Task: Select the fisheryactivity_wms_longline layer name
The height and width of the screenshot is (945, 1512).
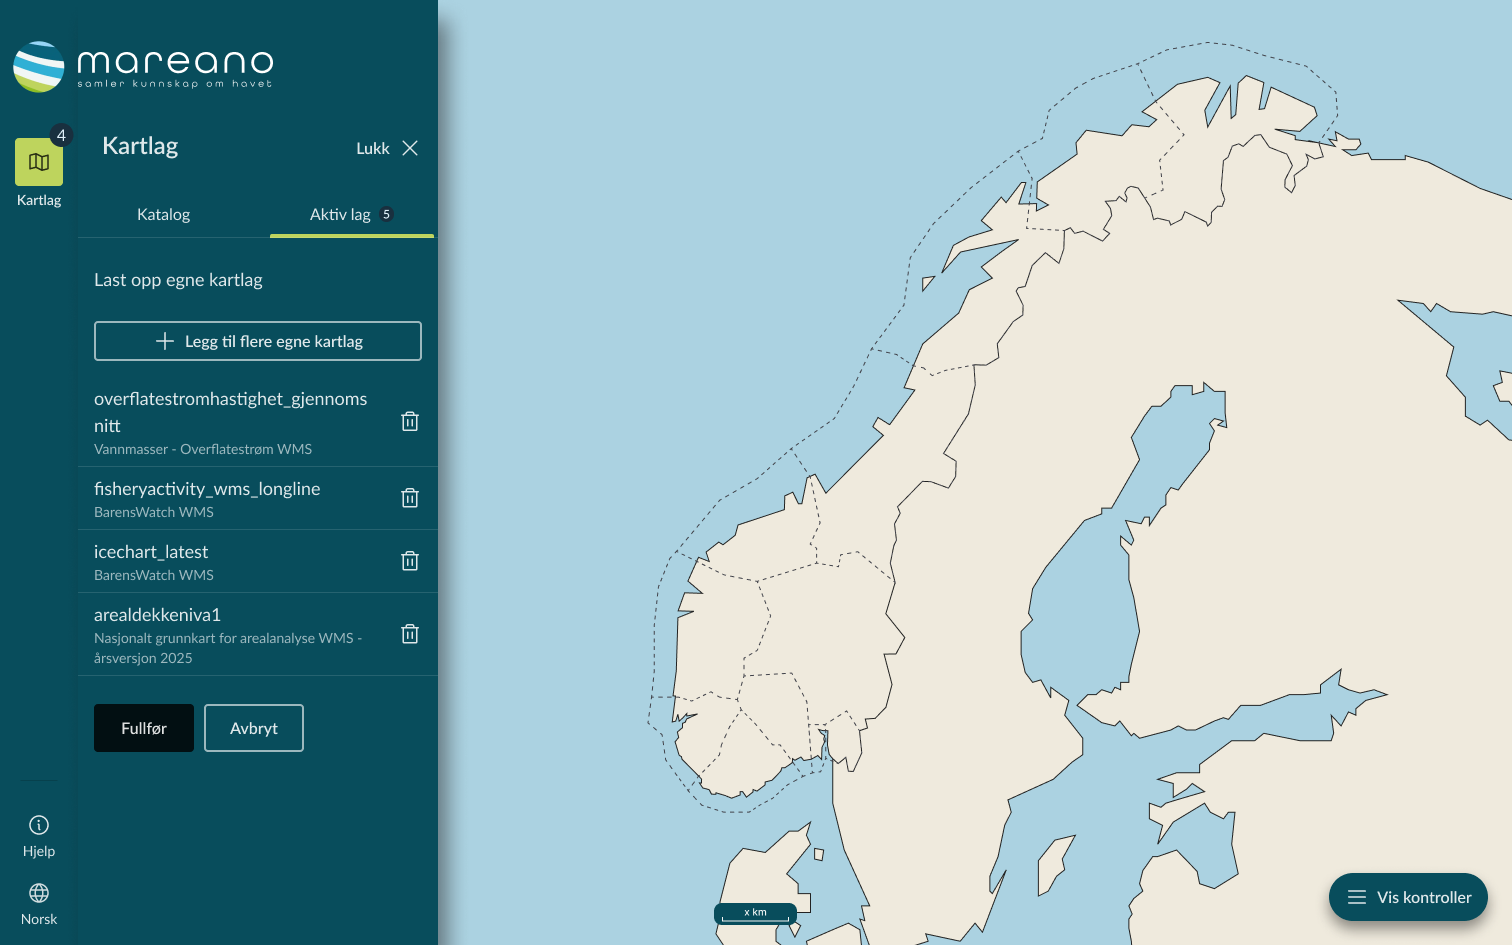Action: click(207, 488)
